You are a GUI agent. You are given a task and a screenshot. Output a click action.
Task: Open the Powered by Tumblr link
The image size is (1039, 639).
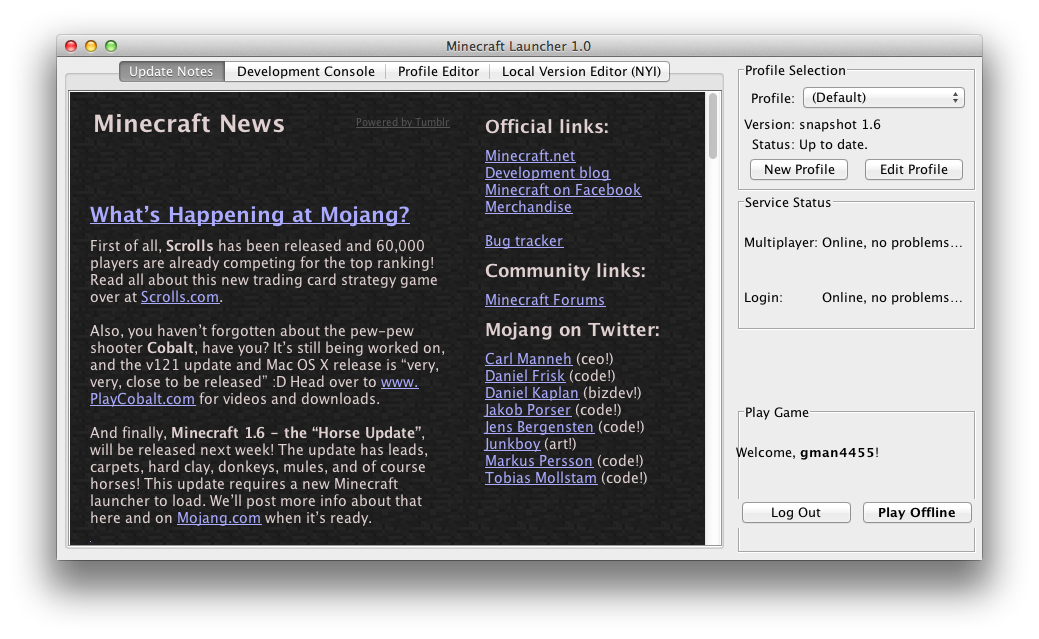(x=402, y=123)
